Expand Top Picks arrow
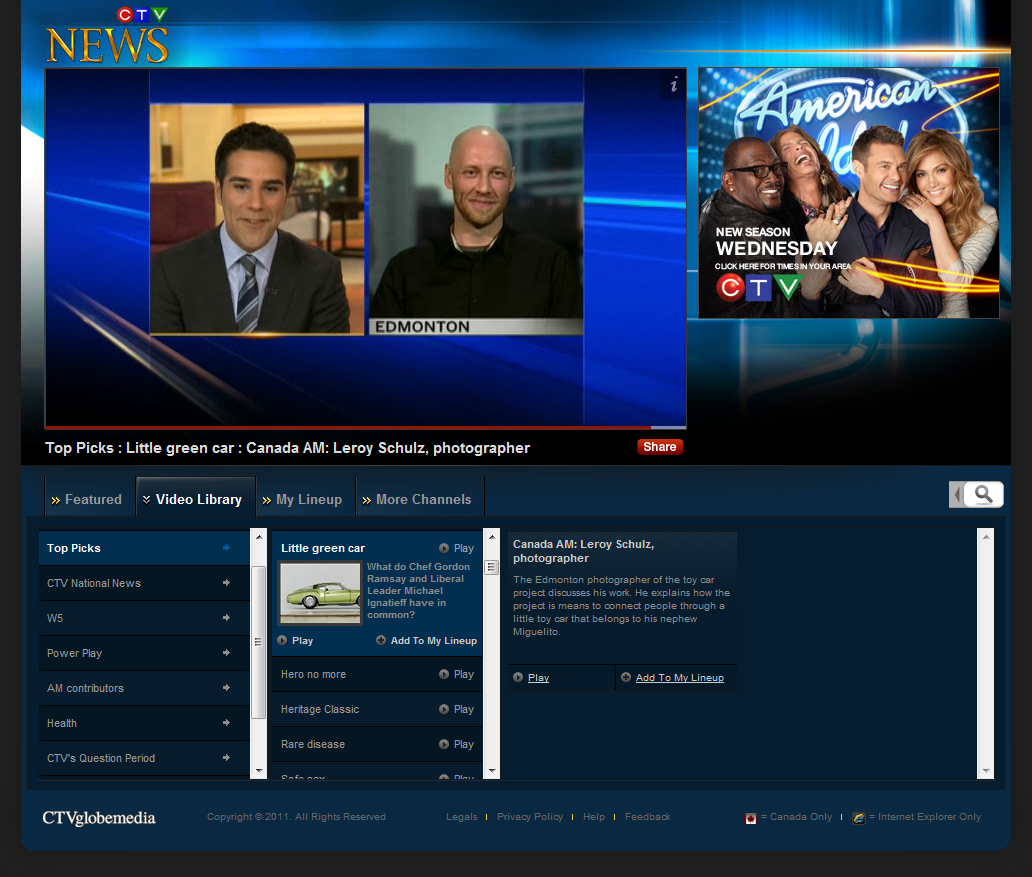Viewport: 1032px width, 877px height. pos(226,548)
